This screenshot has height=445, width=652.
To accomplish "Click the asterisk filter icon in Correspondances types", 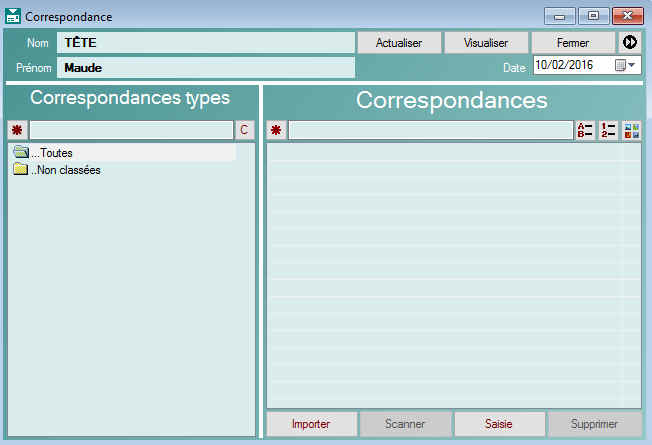I will point(17,131).
